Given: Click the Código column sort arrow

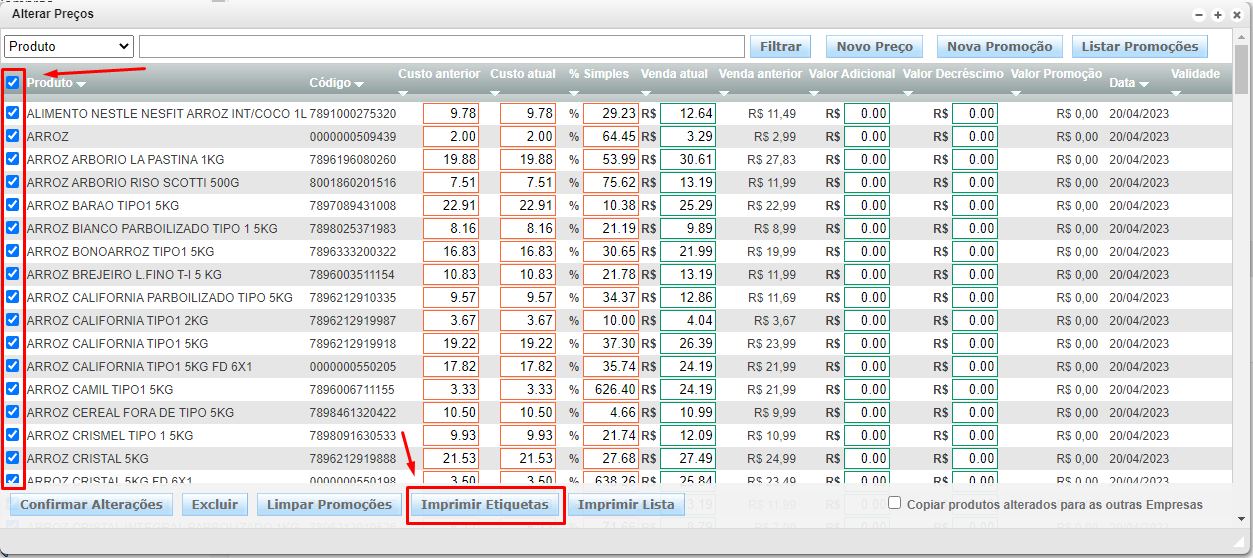Looking at the screenshot, I should [x=359, y=84].
